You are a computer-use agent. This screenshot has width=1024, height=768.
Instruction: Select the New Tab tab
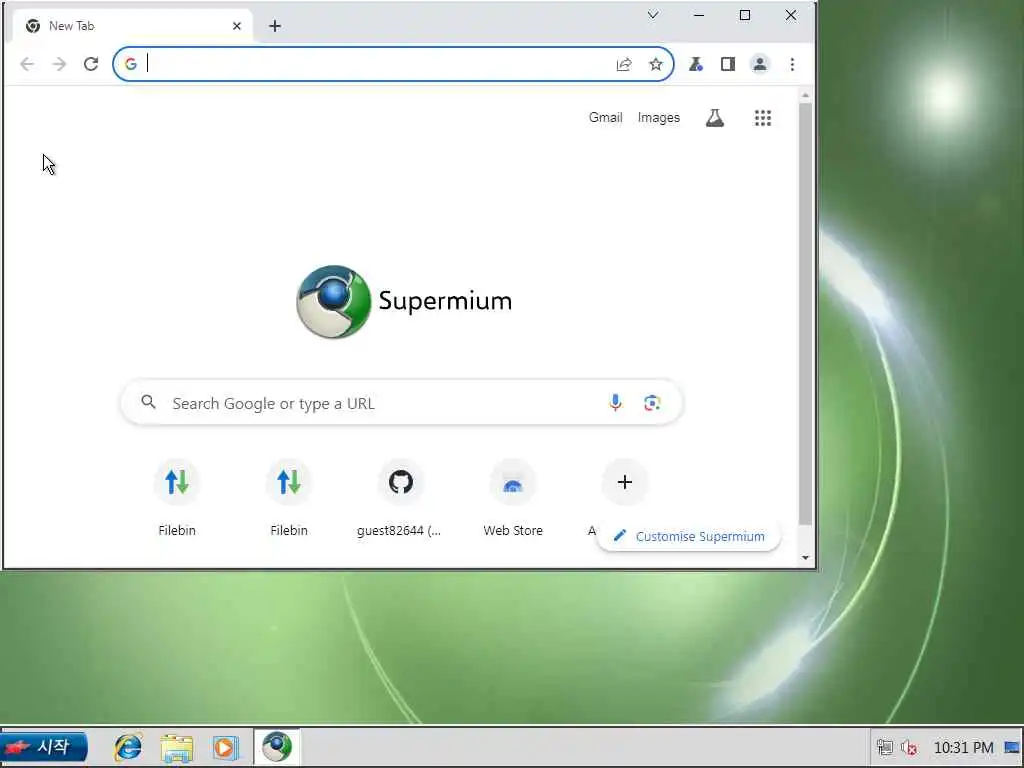[131, 26]
